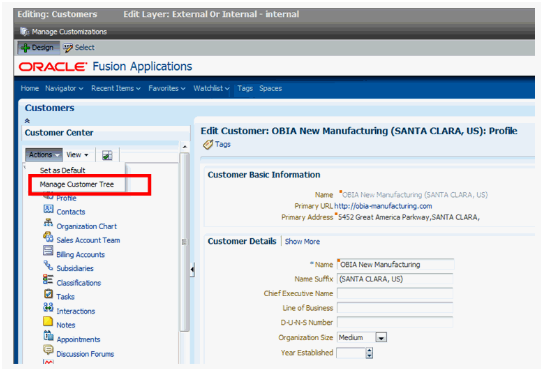Switch to Design mode

[x=38, y=47]
